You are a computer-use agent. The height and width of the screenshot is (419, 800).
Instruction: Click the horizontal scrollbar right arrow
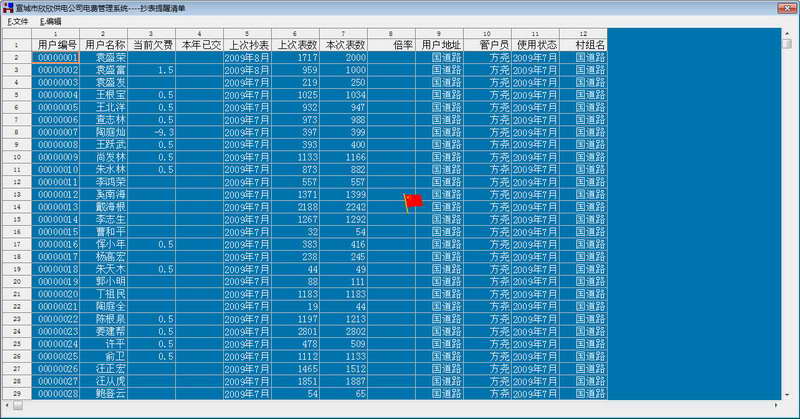click(776, 405)
